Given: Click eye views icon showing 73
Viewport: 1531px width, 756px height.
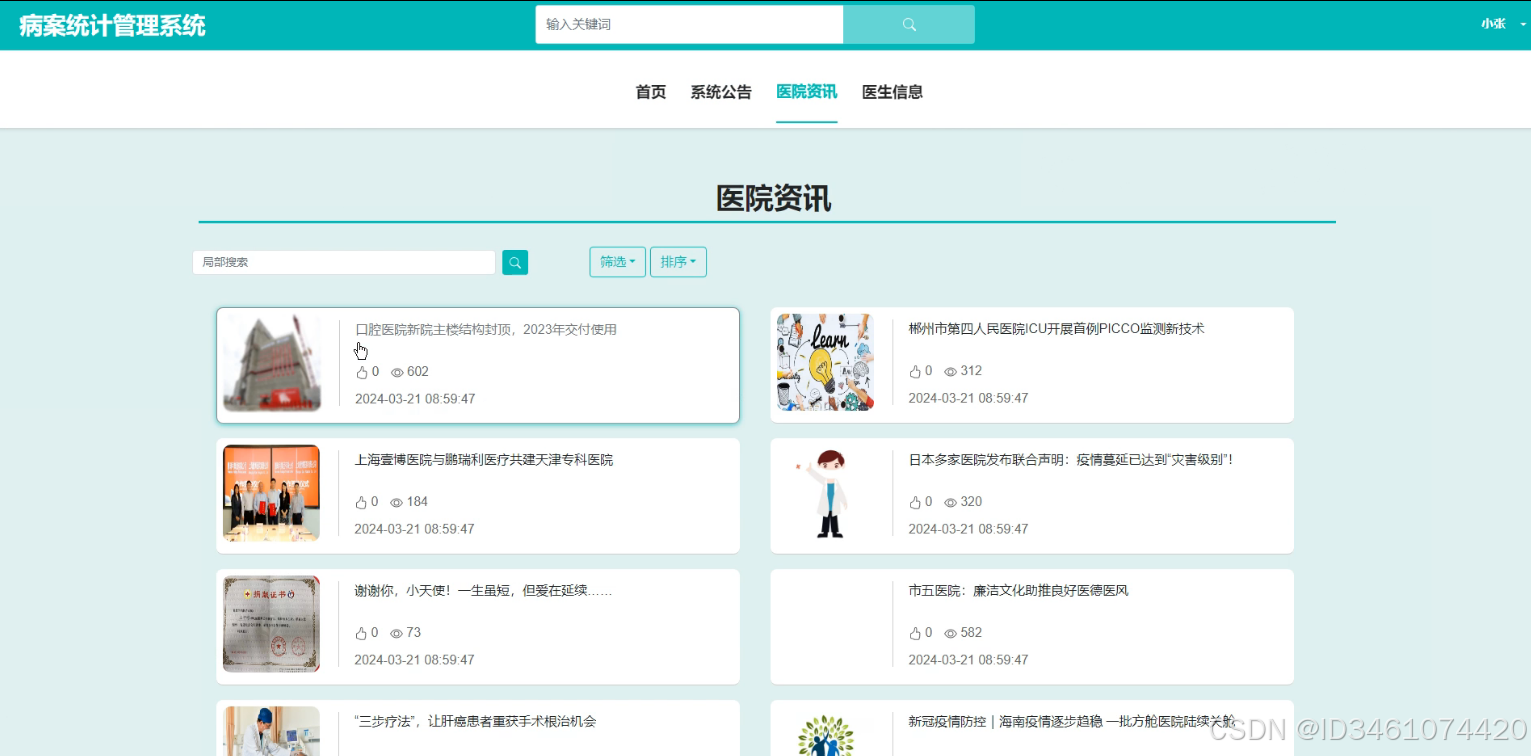Looking at the screenshot, I should pos(396,633).
